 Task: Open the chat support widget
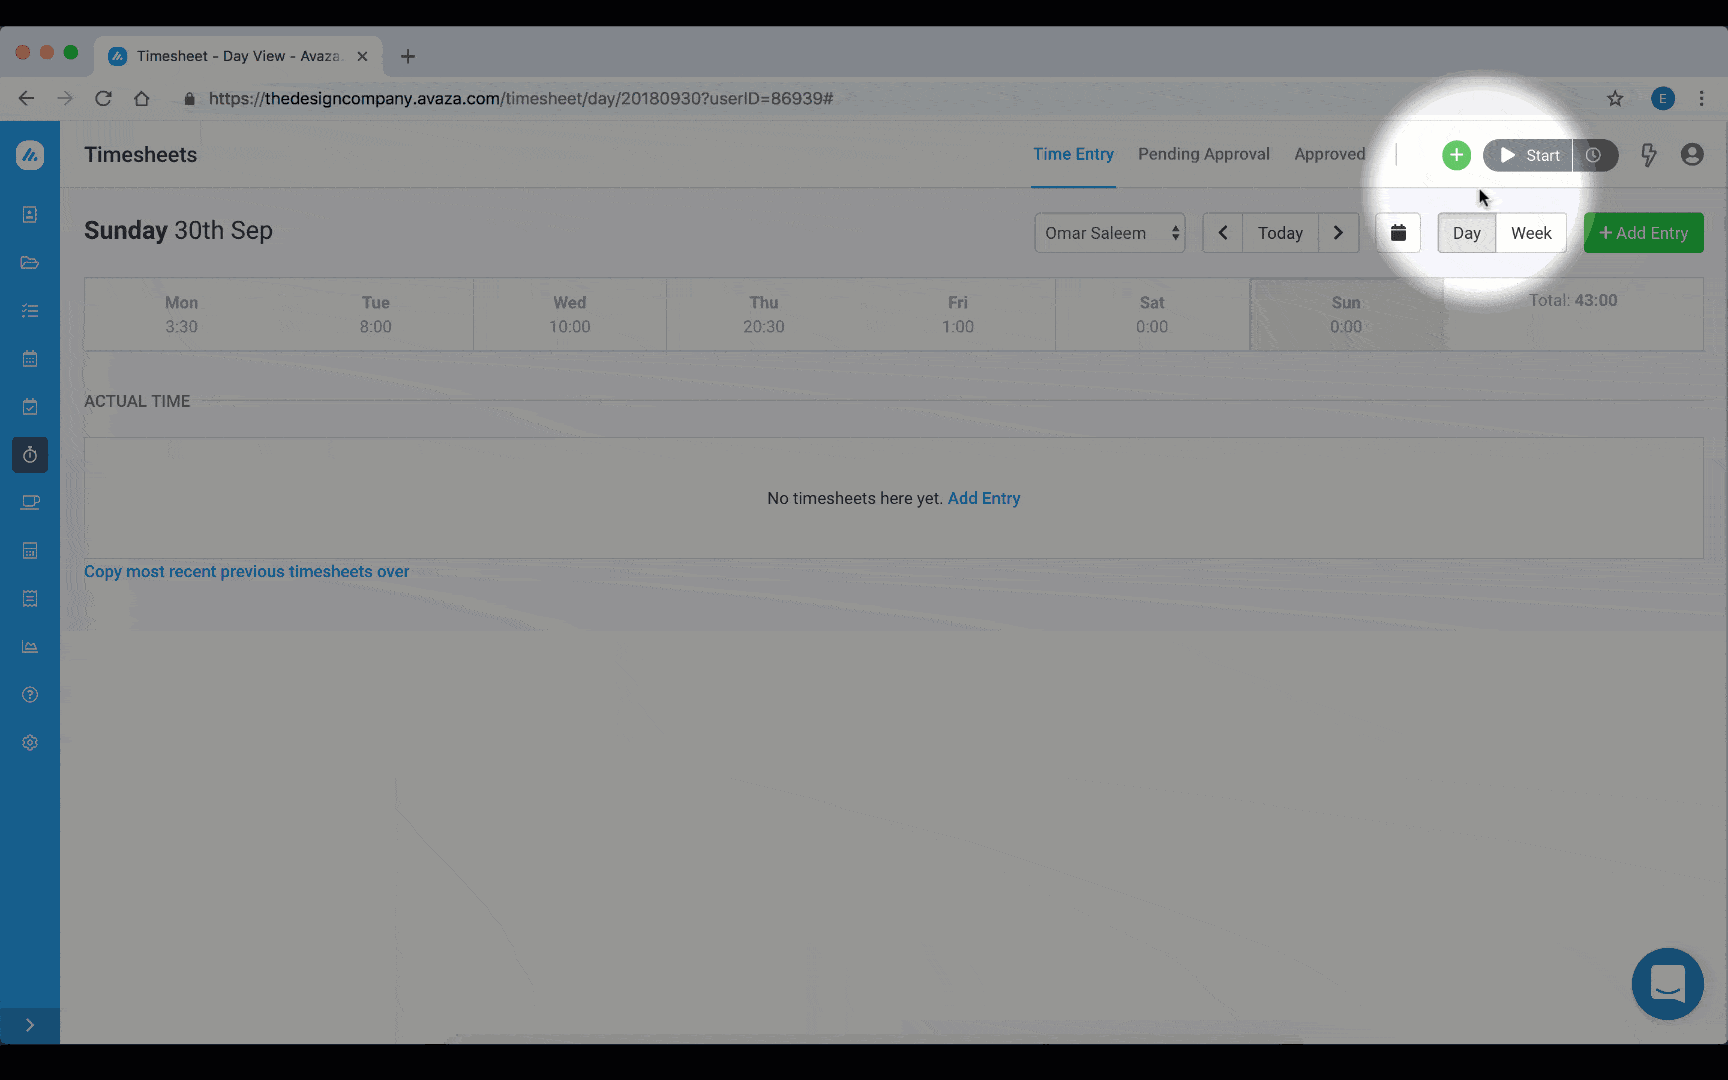point(1667,984)
